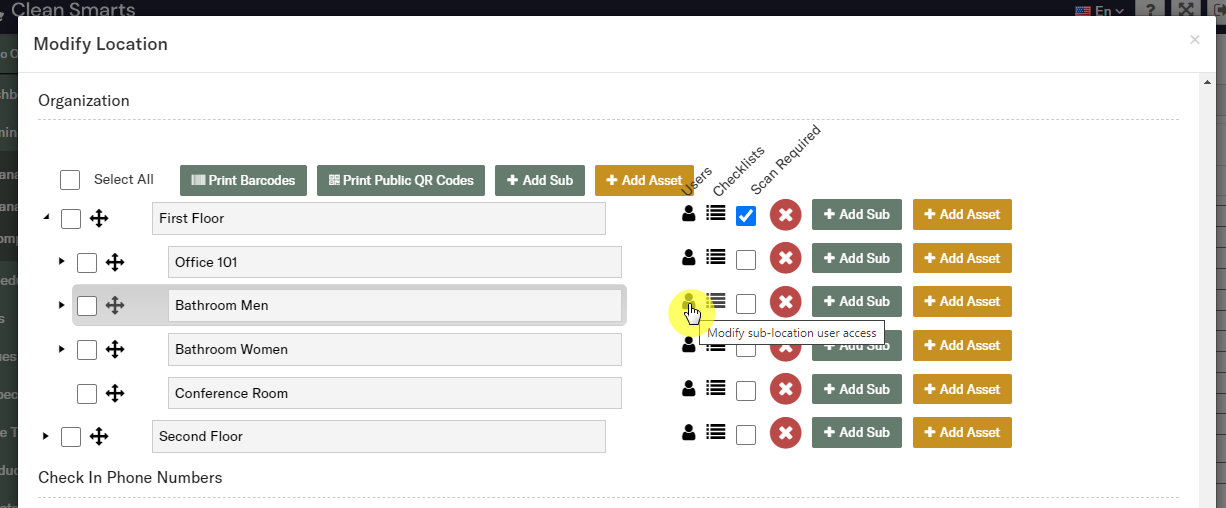This screenshot has height=508, width=1226.
Task: Click Add Asset for Bathroom Men
Action: (x=962, y=301)
